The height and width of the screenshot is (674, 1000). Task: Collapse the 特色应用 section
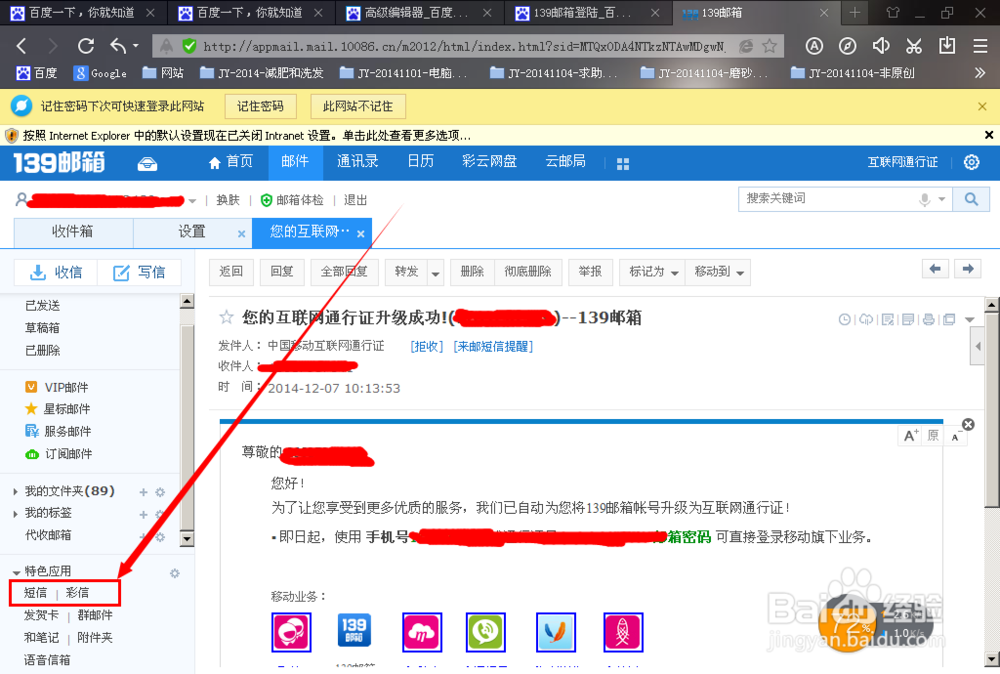pos(16,573)
